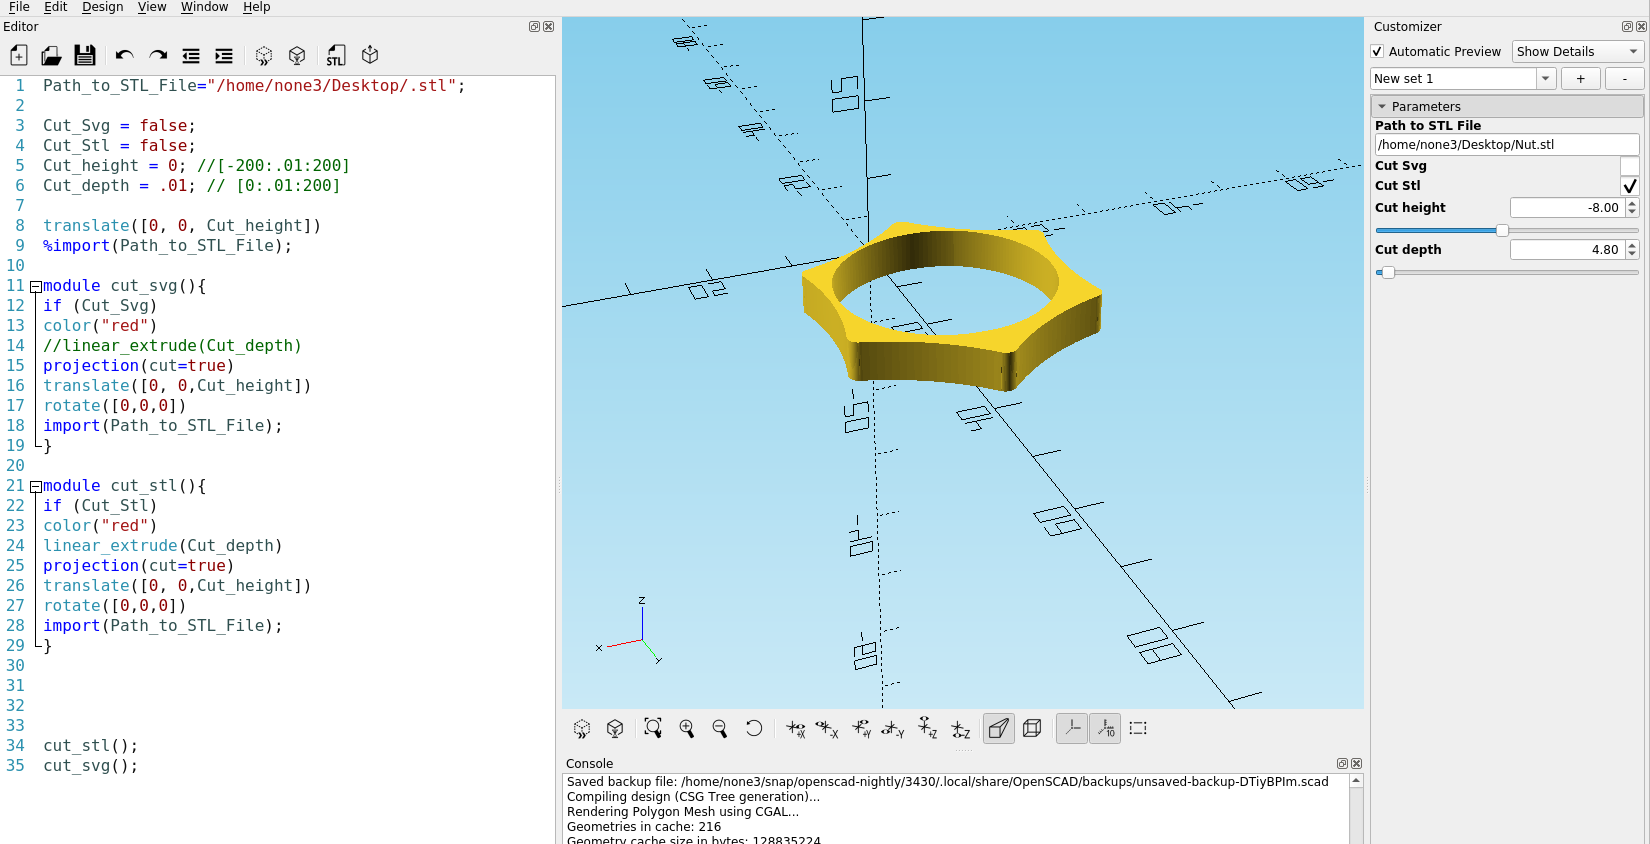The height and width of the screenshot is (844, 1650).
Task: Increase the Cut height spinner value
Action: pos(1632,203)
